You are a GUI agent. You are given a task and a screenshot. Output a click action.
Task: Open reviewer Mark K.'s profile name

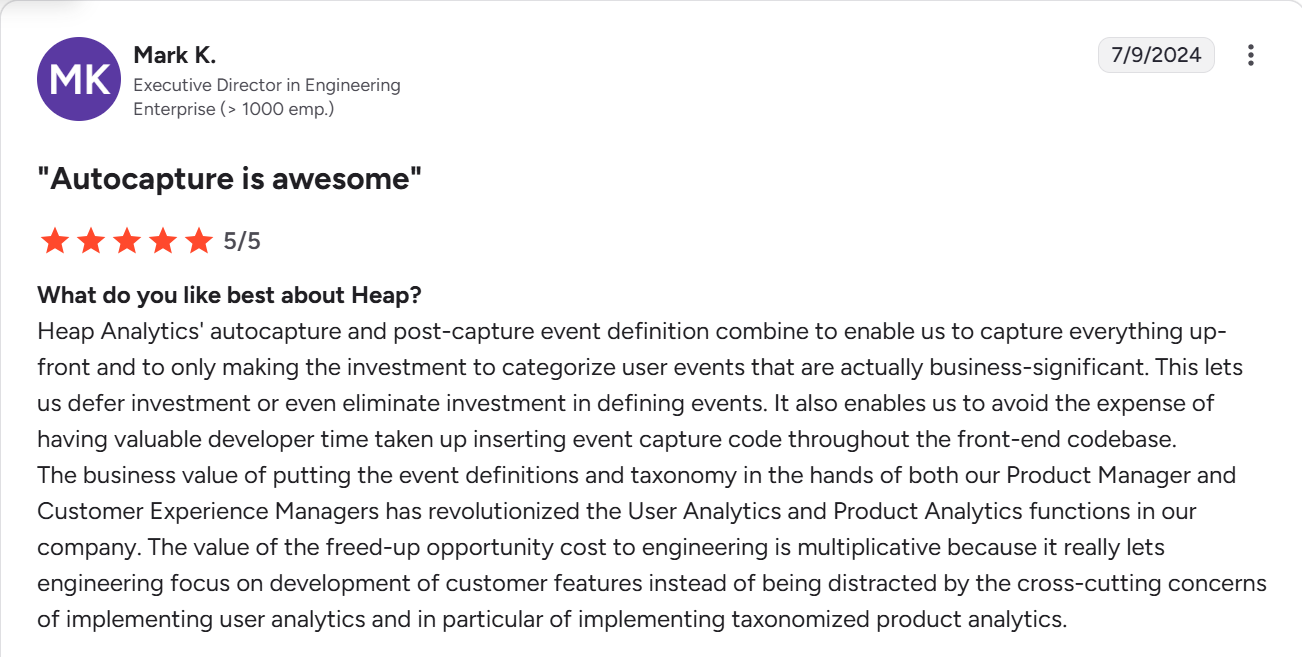174,56
